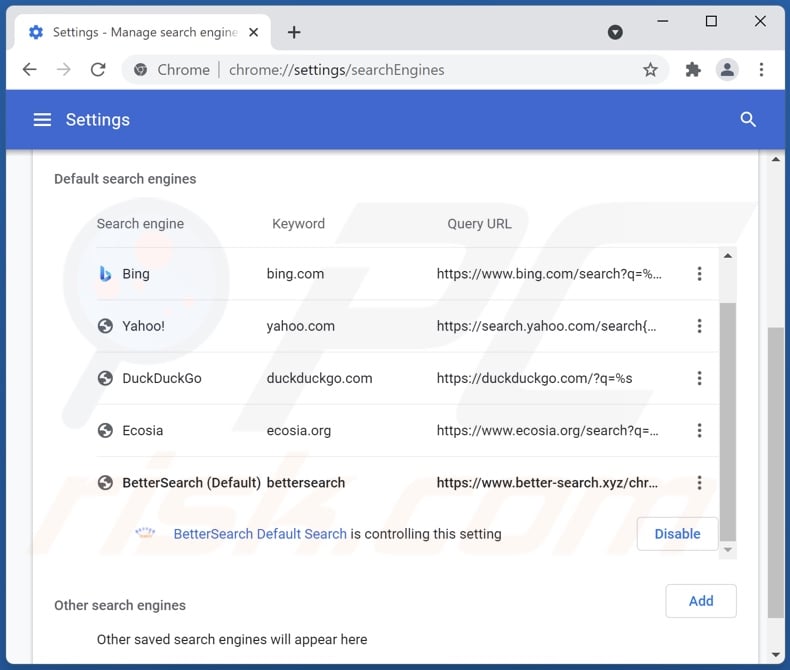Click the Yahoo! globe icon
The image size is (790, 670).
(x=105, y=326)
